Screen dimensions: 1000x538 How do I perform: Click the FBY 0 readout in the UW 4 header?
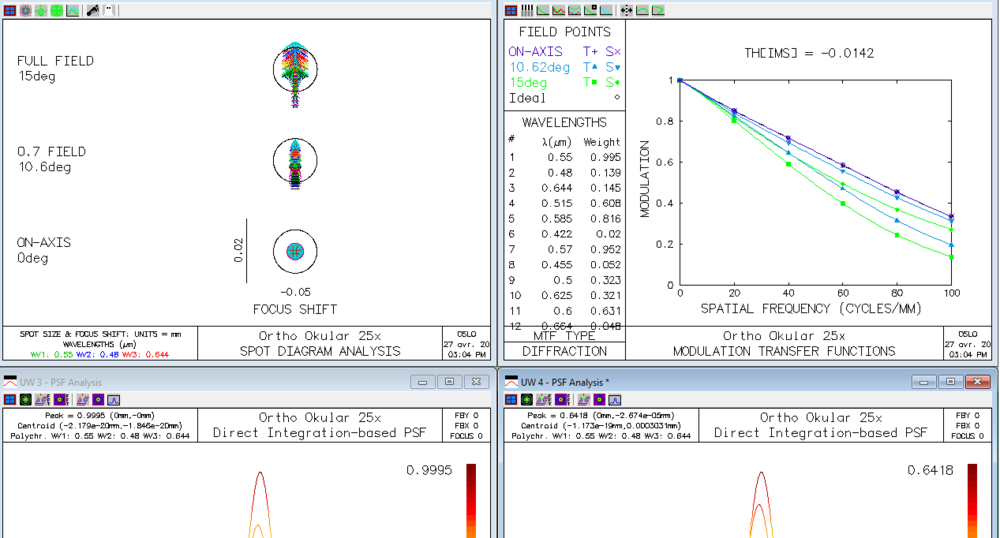(967, 416)
